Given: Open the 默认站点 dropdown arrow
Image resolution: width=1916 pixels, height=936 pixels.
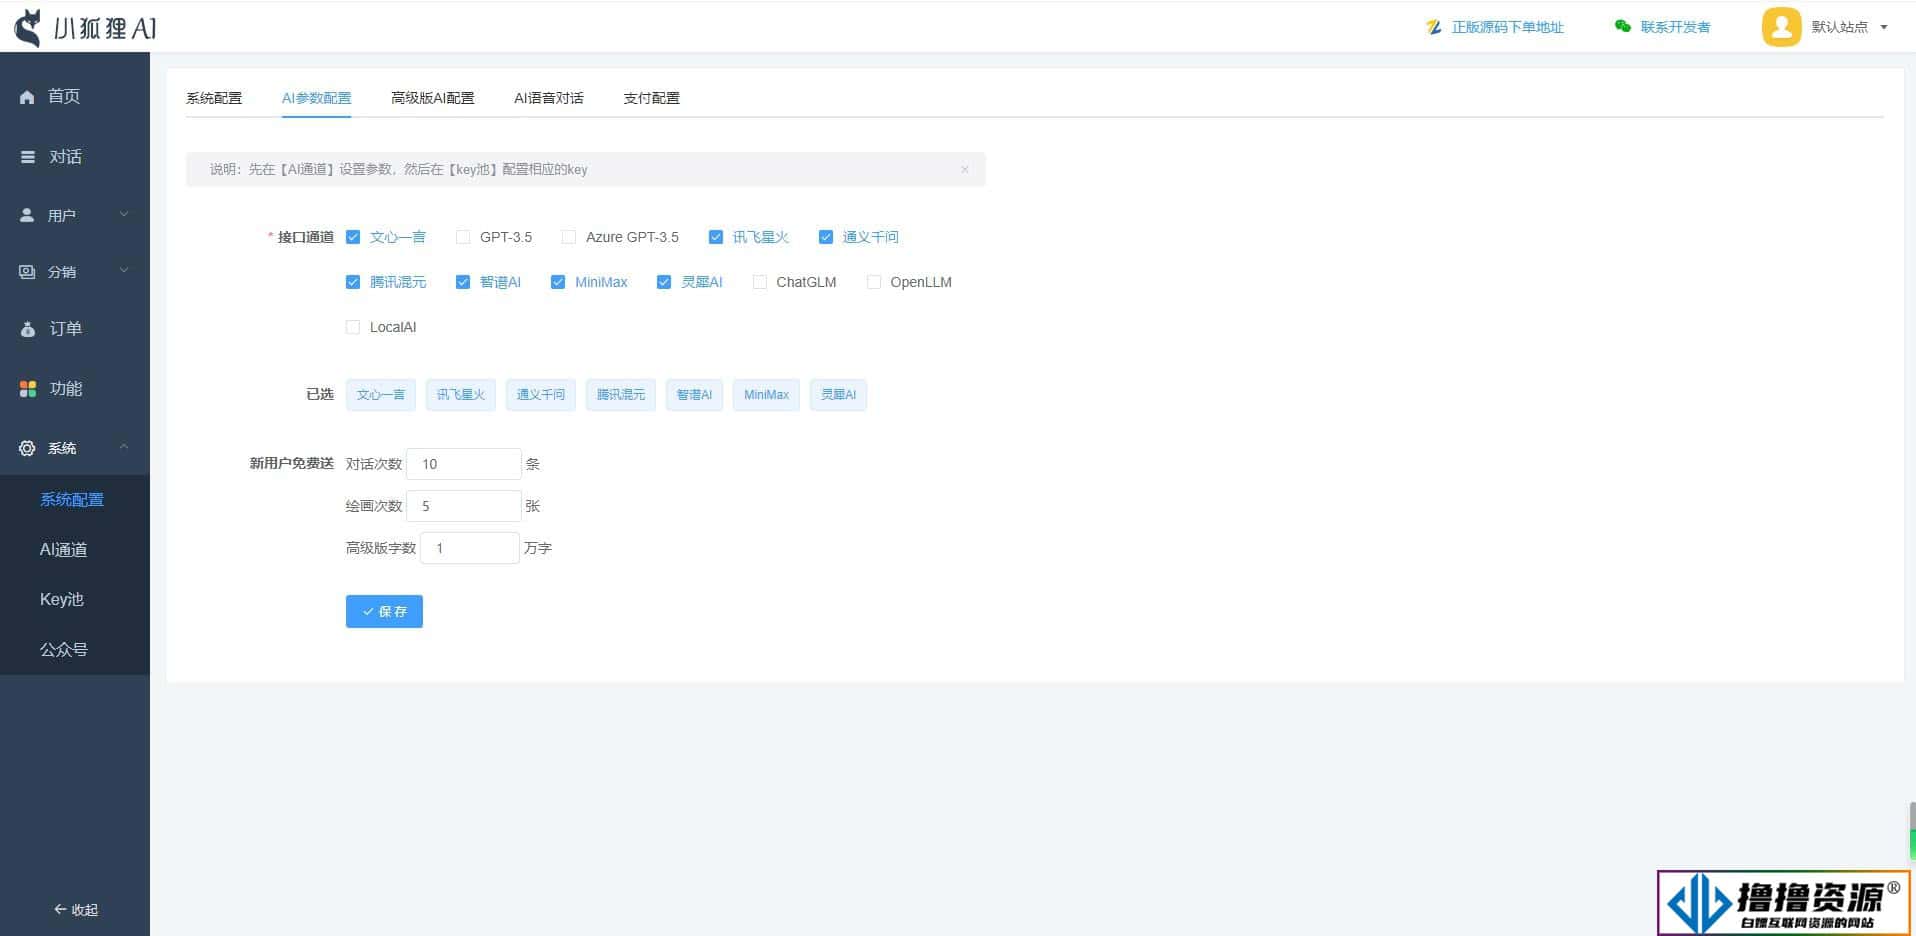Looking at the screenshot, I should pos(1884,27).
